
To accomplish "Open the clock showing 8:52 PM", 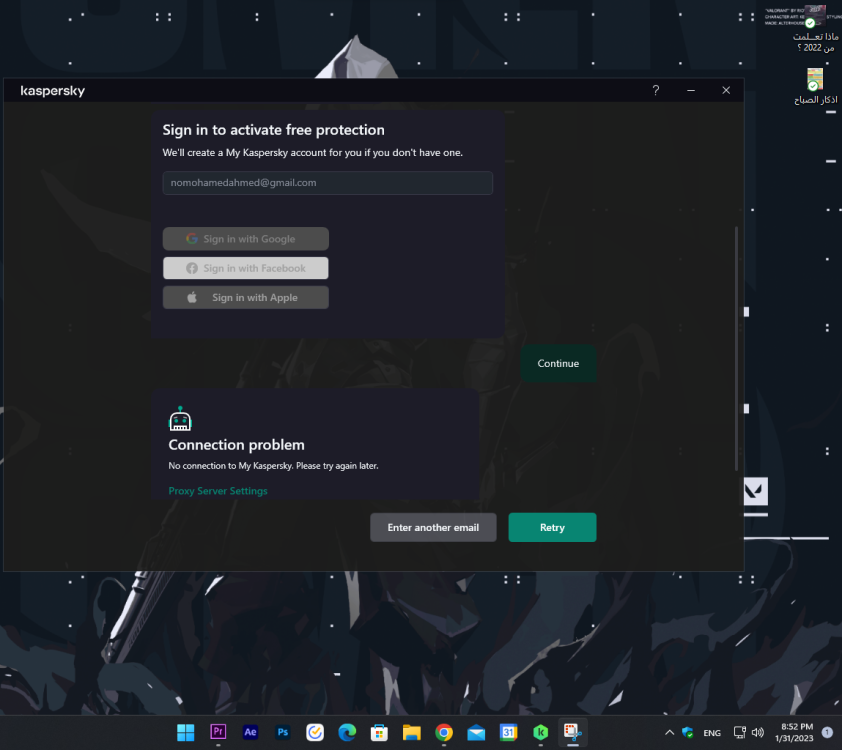I will point(794,732).
